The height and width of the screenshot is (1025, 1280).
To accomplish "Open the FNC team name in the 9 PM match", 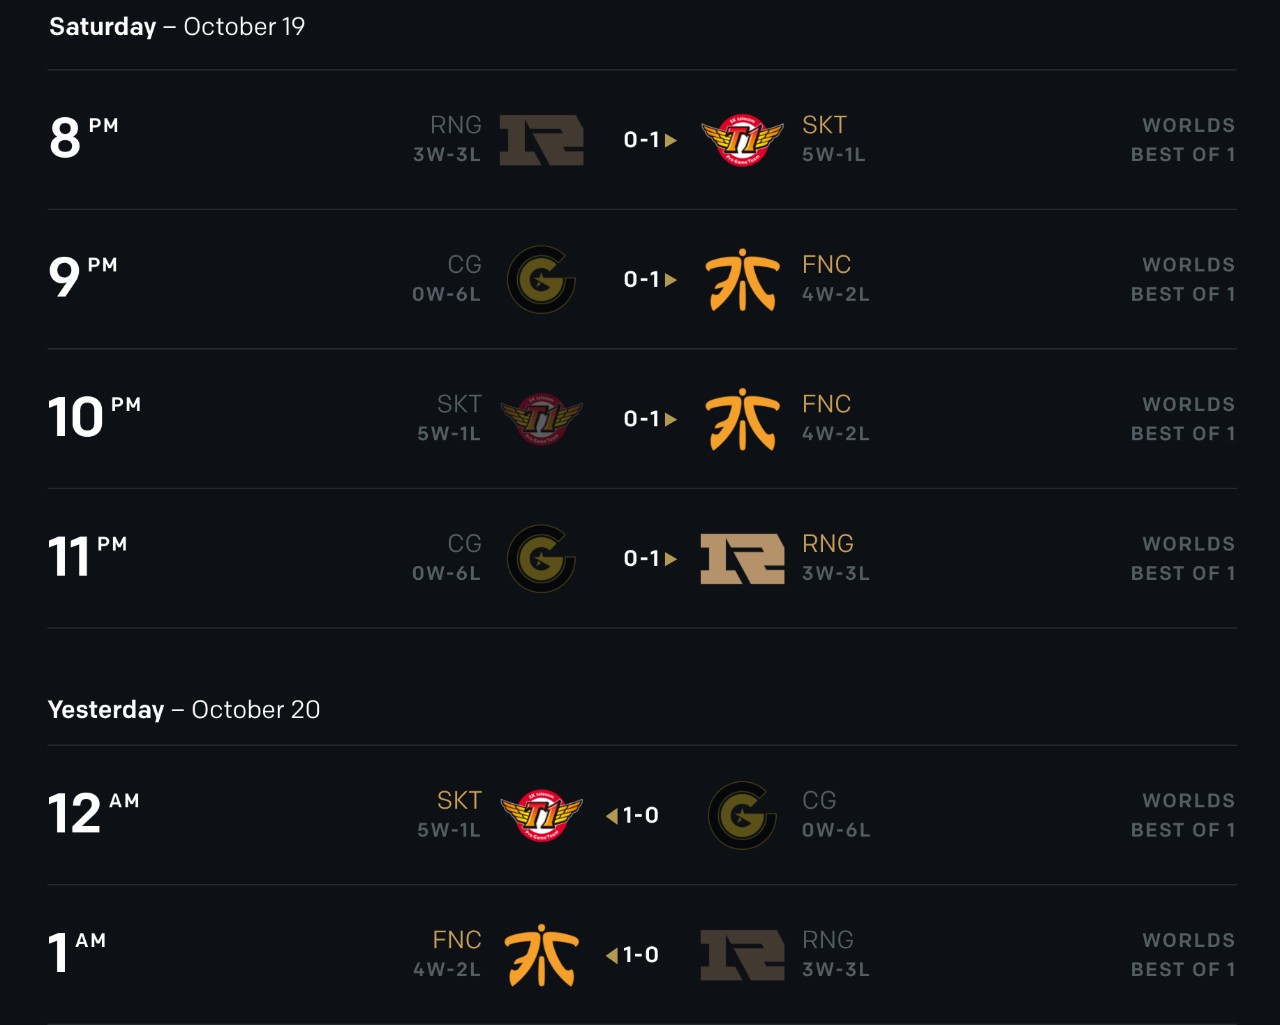I will pyautogui.click(x=826, y=265).
